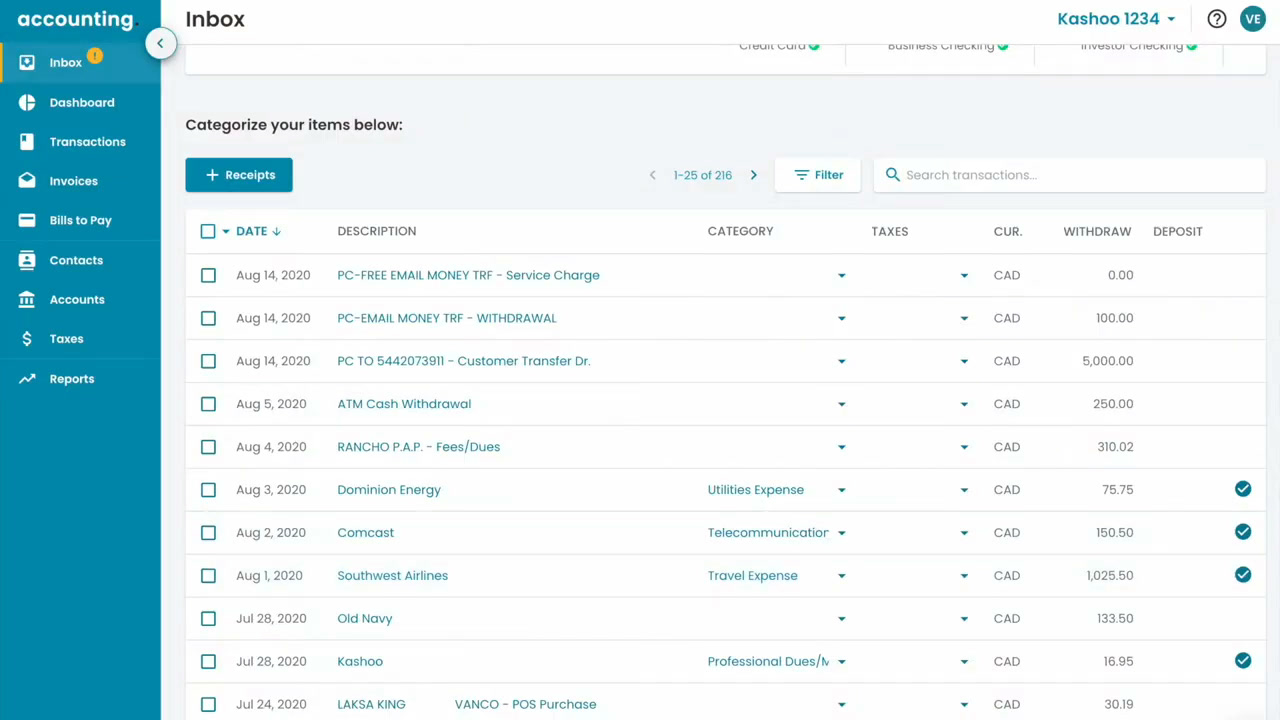
Task: Sort by the DATE column header
Action: pos(258,231)
